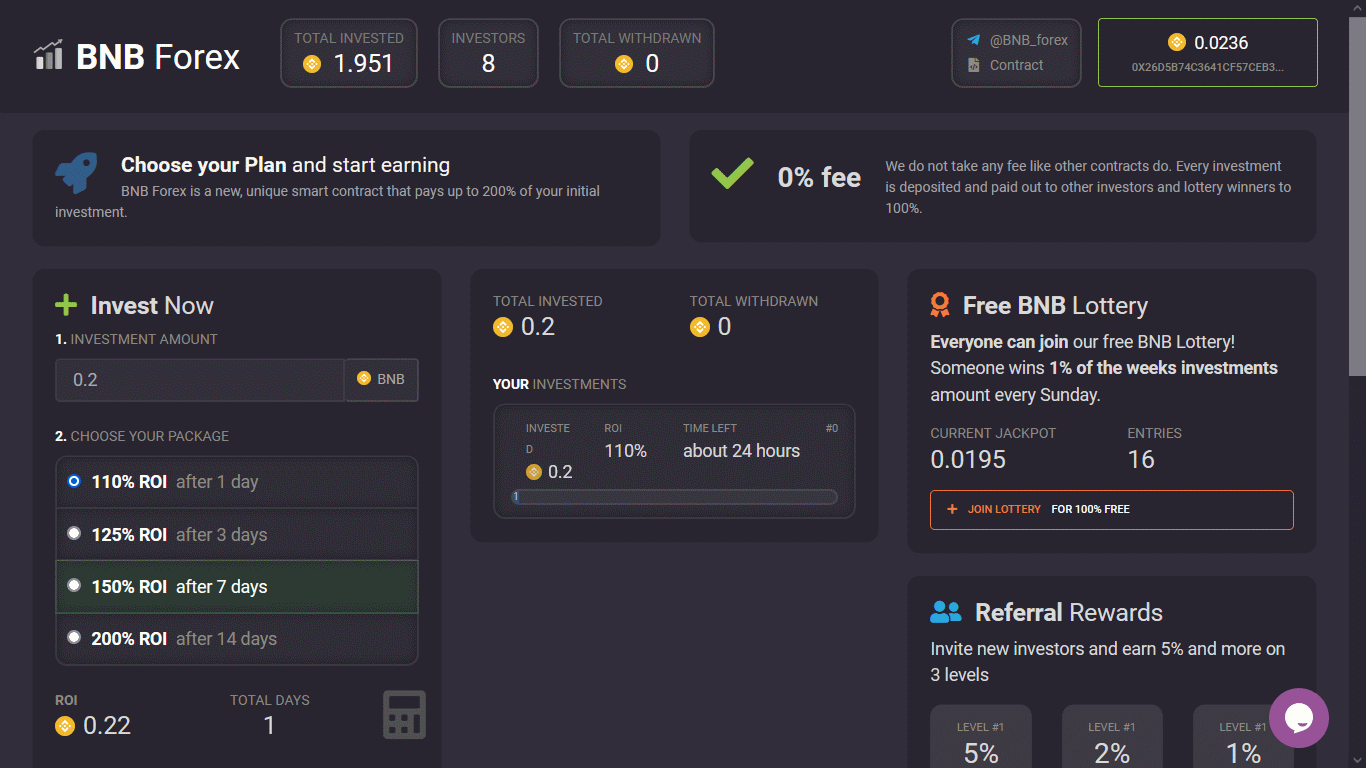Screen dimensions: 1366x768
Task: Click the 'Your Investments' label
Action: (x=559, y=384)
